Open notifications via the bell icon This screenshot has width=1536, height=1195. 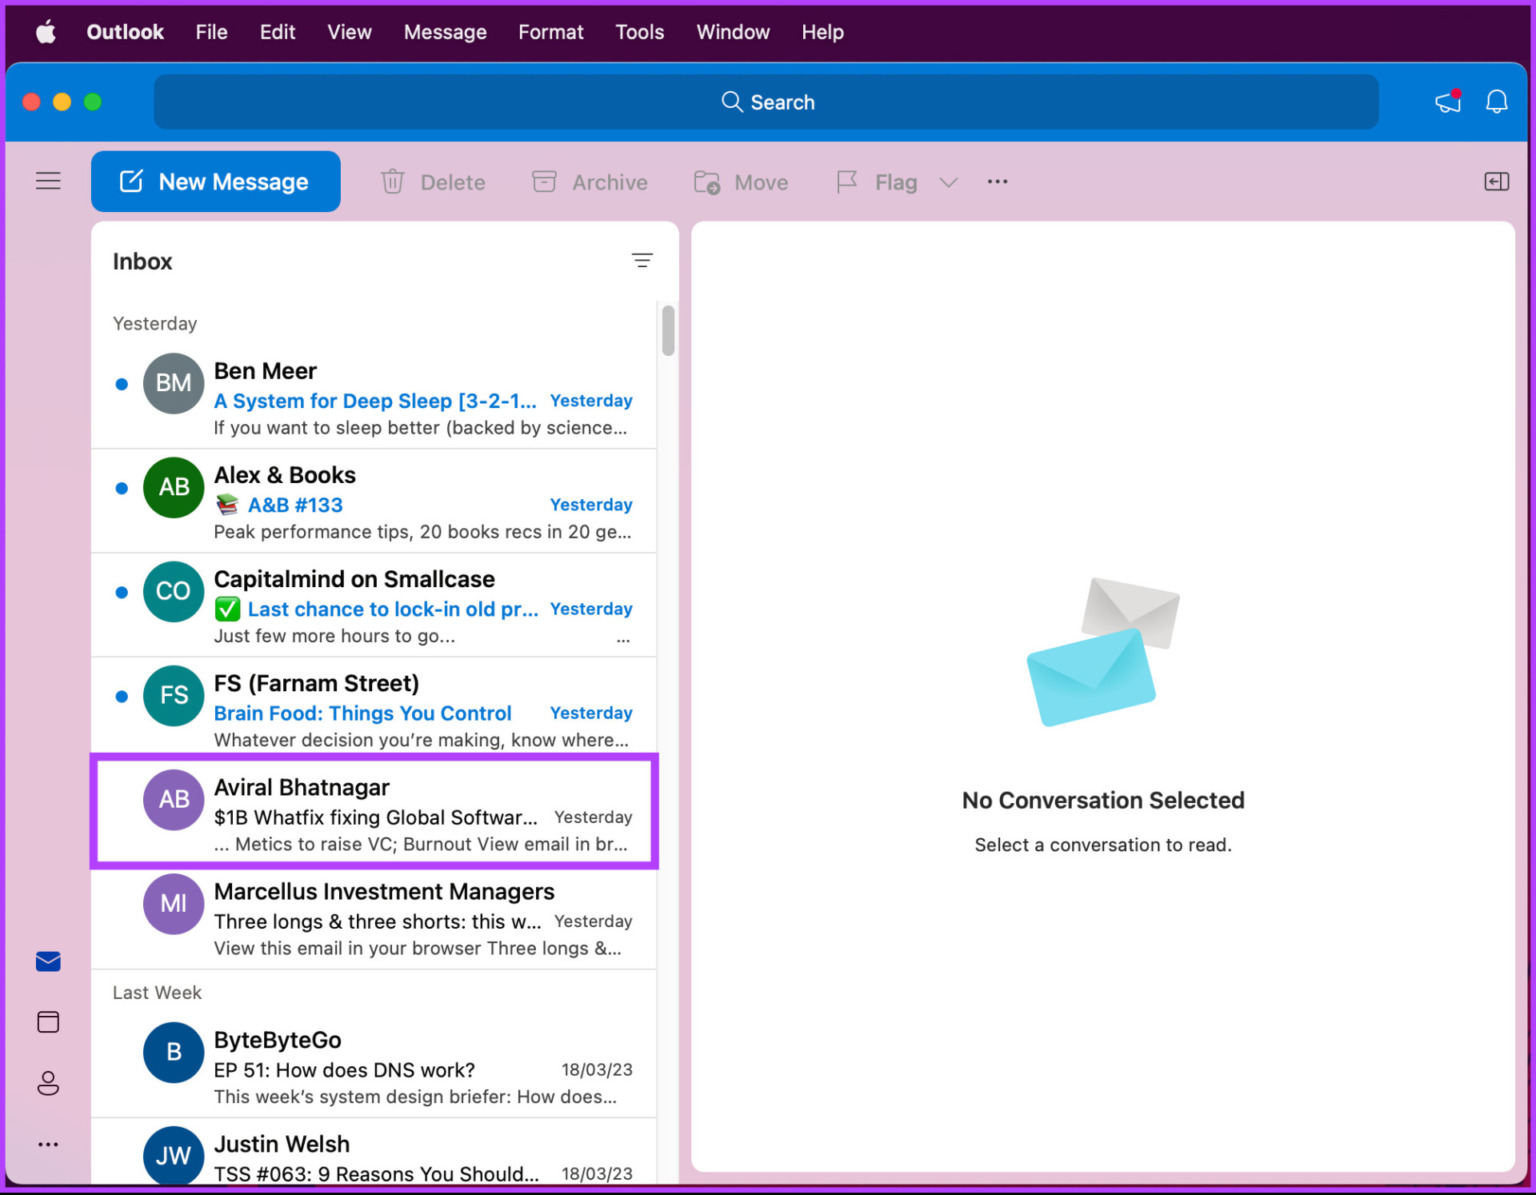1496,101
